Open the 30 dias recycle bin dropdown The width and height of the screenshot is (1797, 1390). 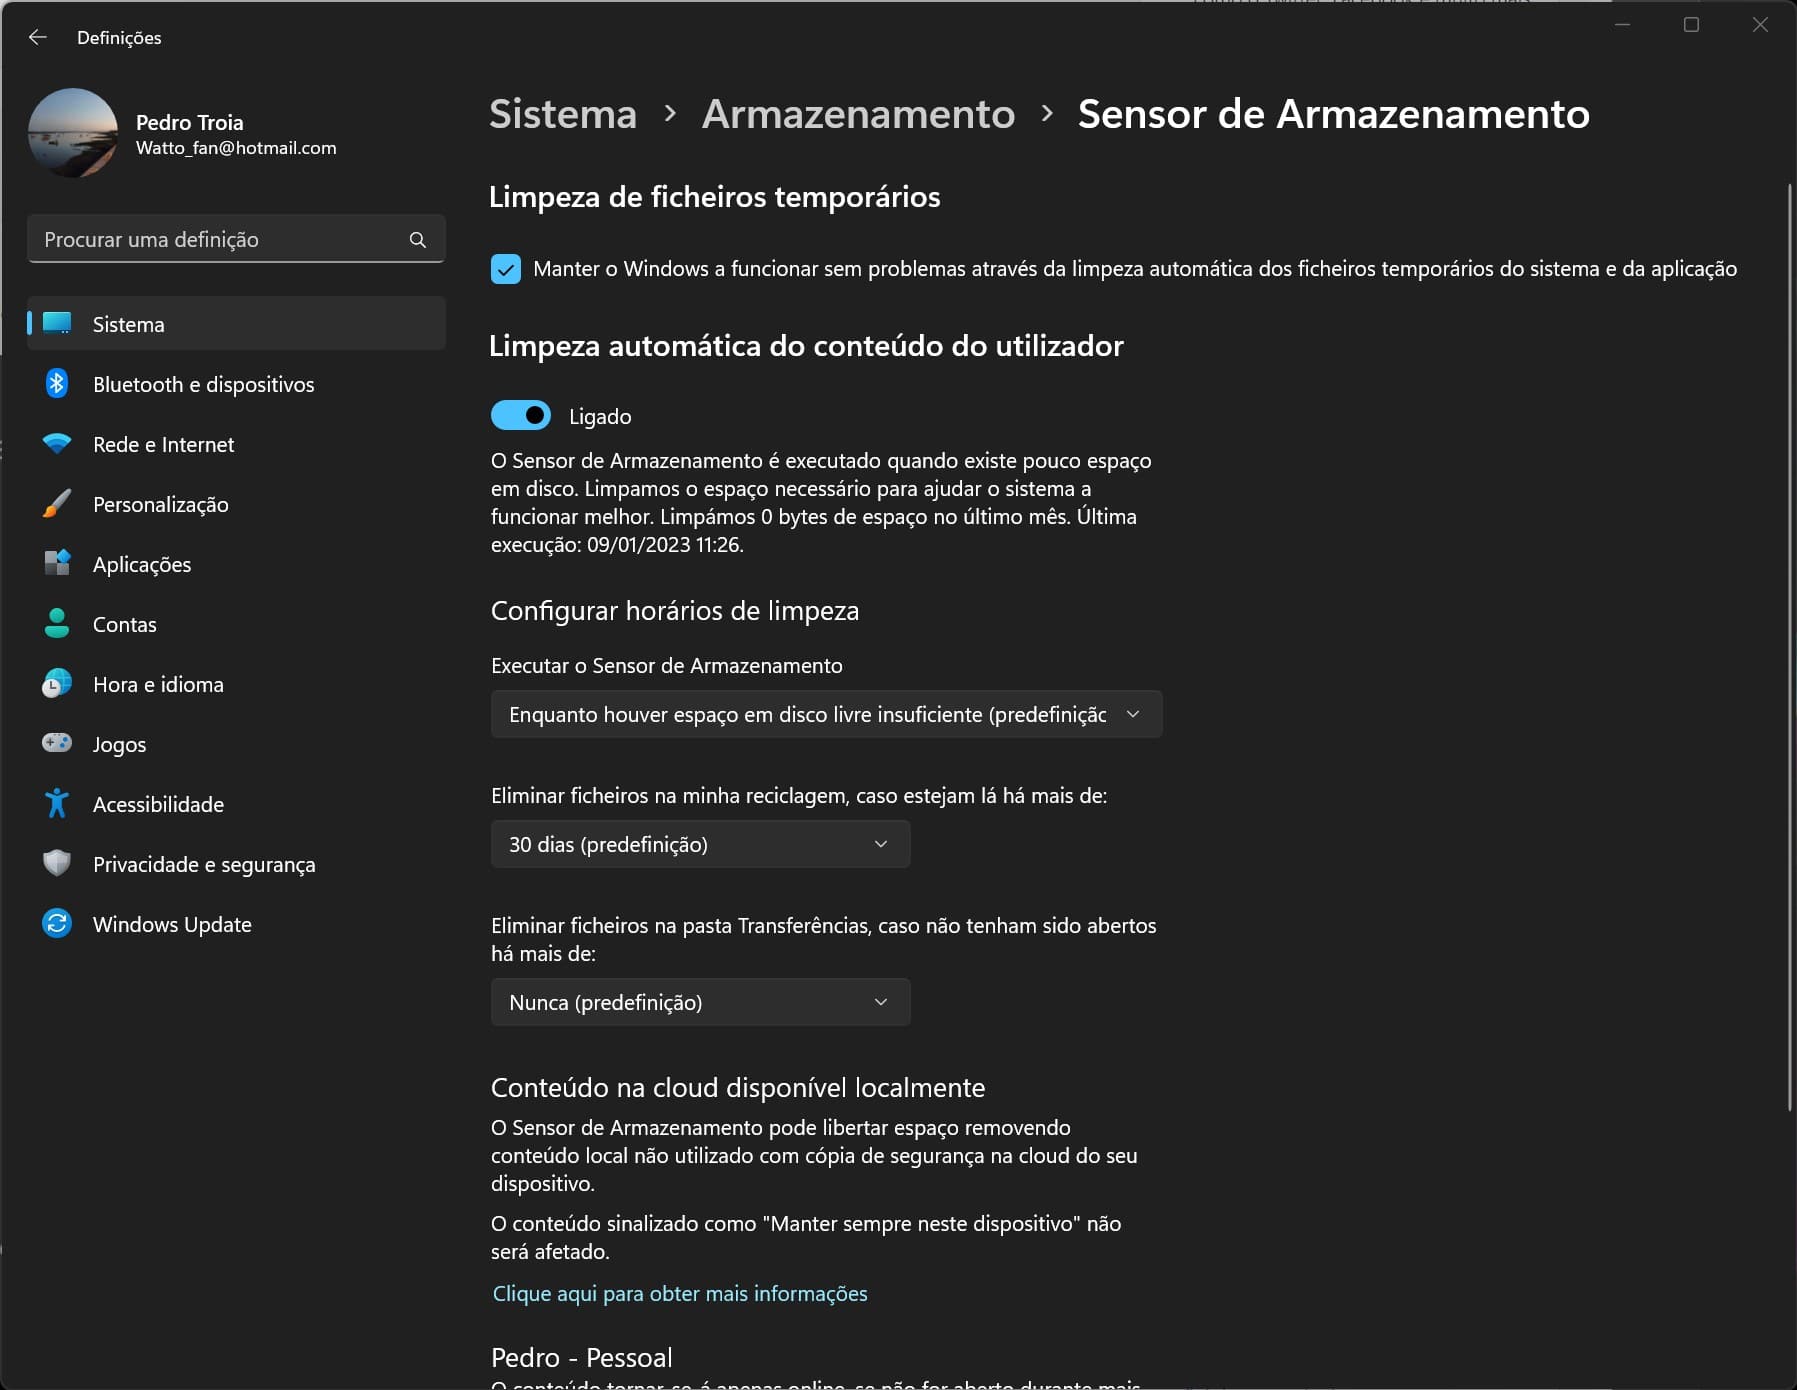700,844
